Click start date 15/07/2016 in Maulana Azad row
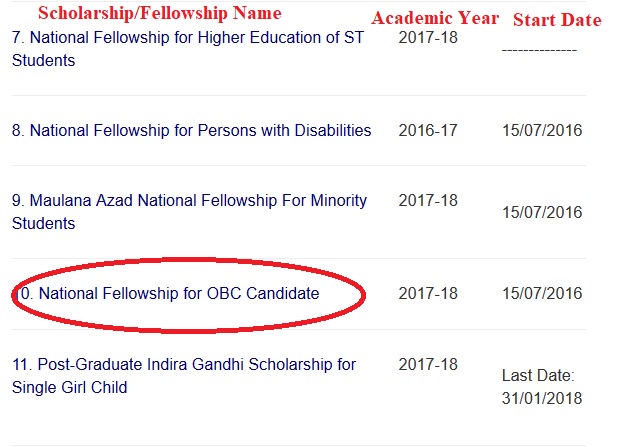 [542, 212]
